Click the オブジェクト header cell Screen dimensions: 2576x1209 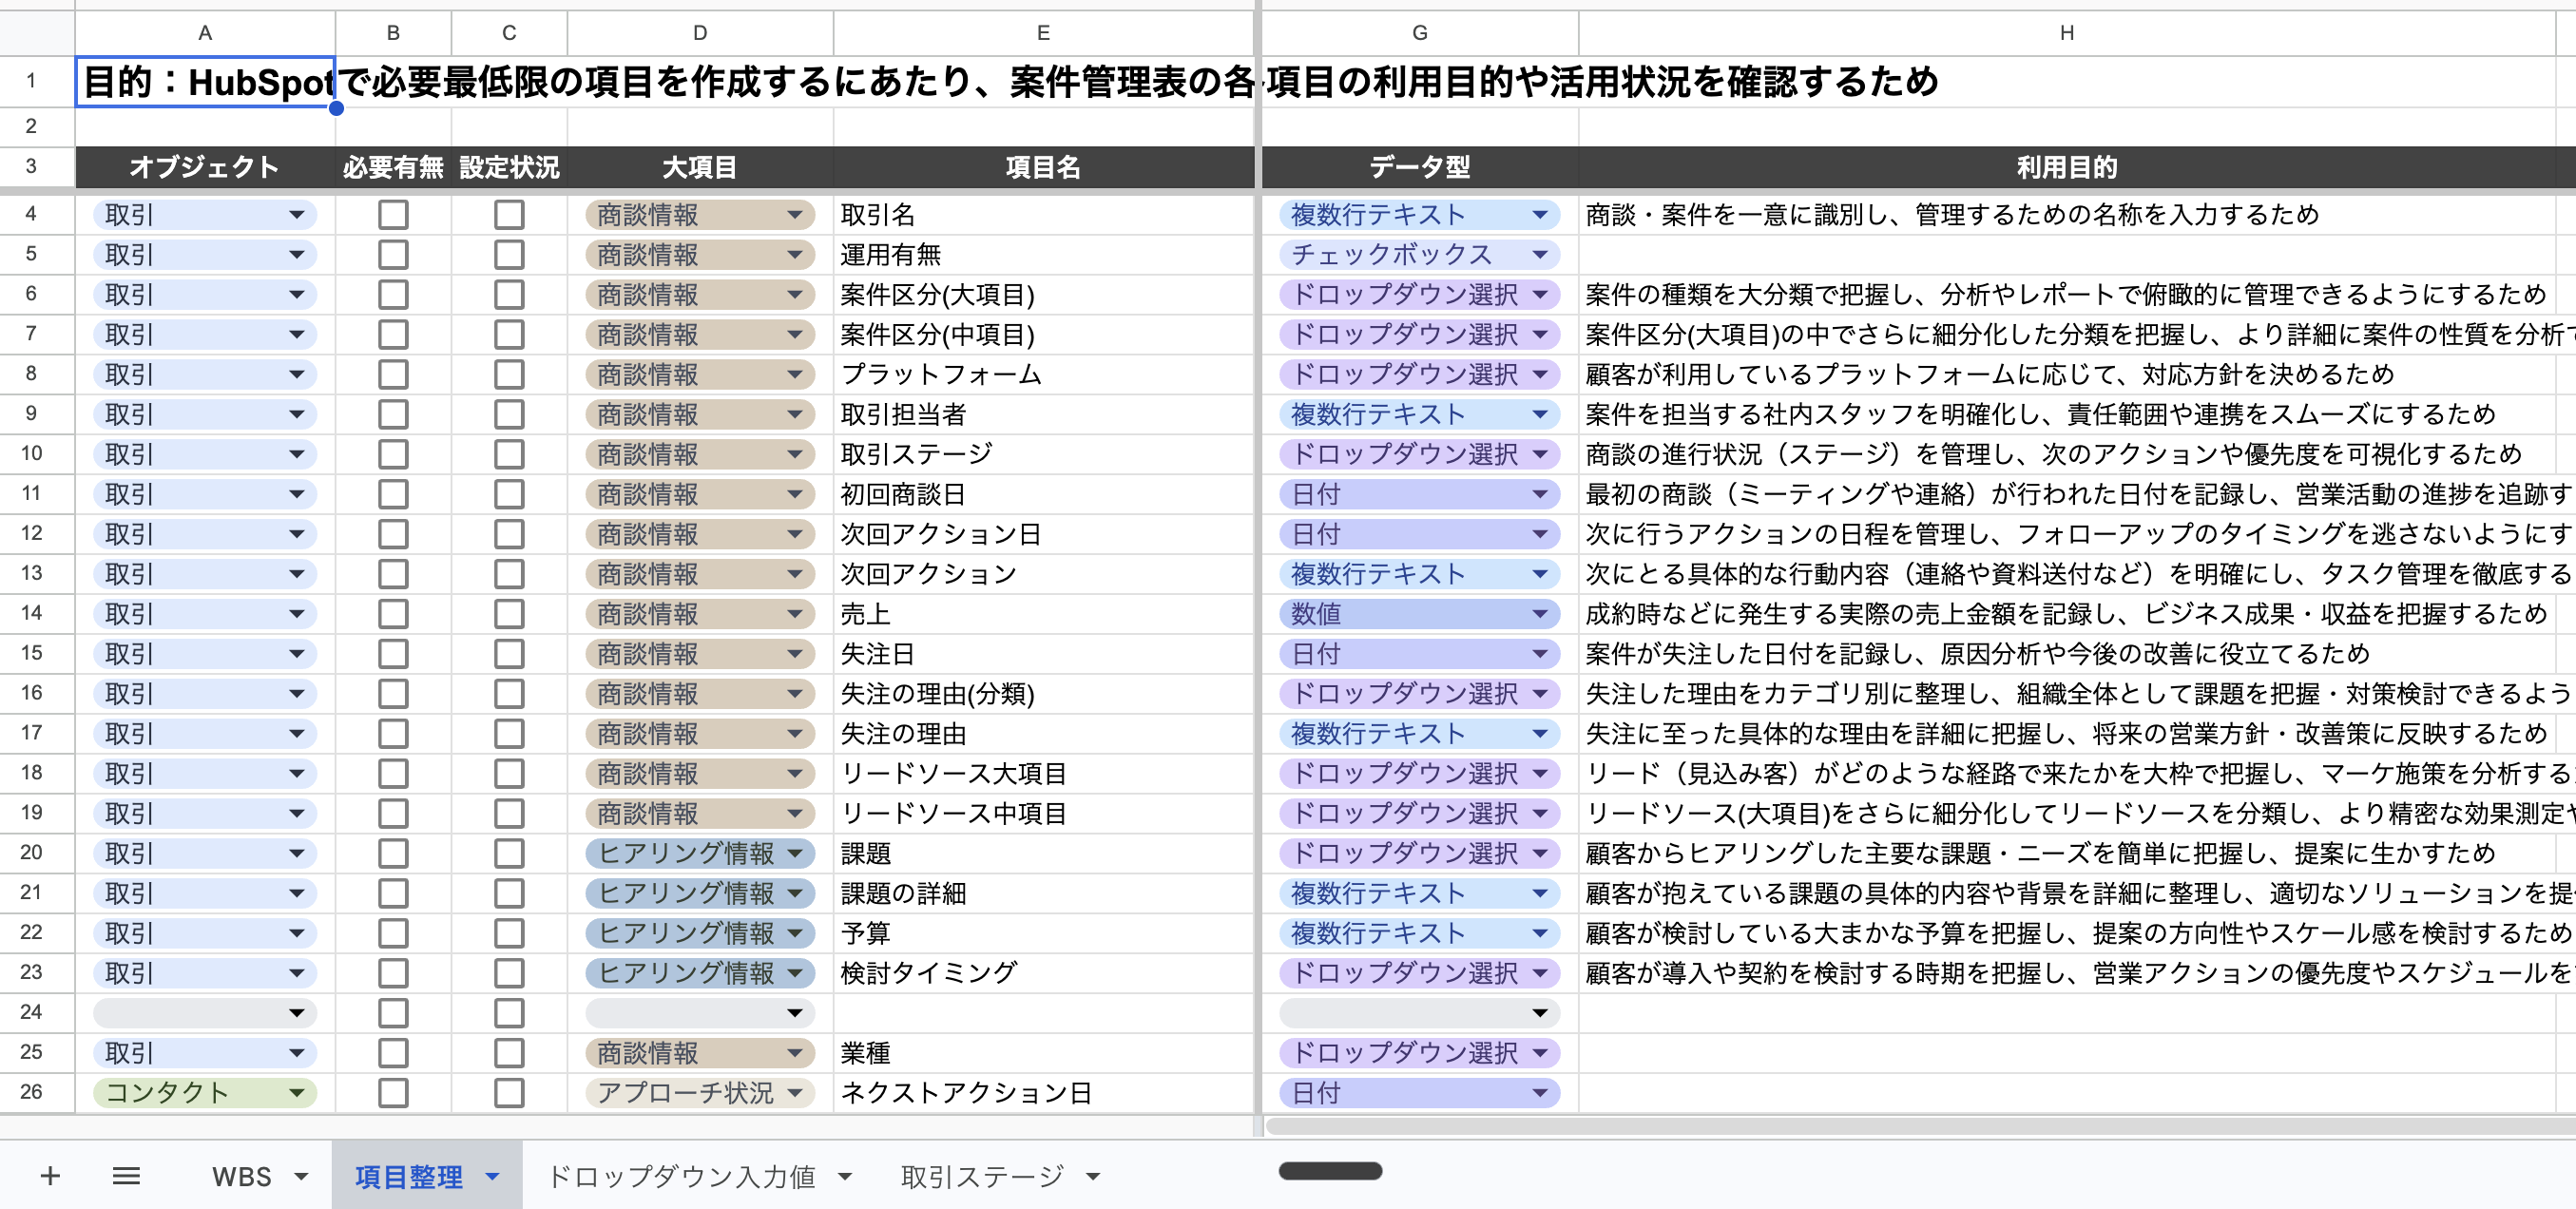pyautogui.click(x=205, y=167)
